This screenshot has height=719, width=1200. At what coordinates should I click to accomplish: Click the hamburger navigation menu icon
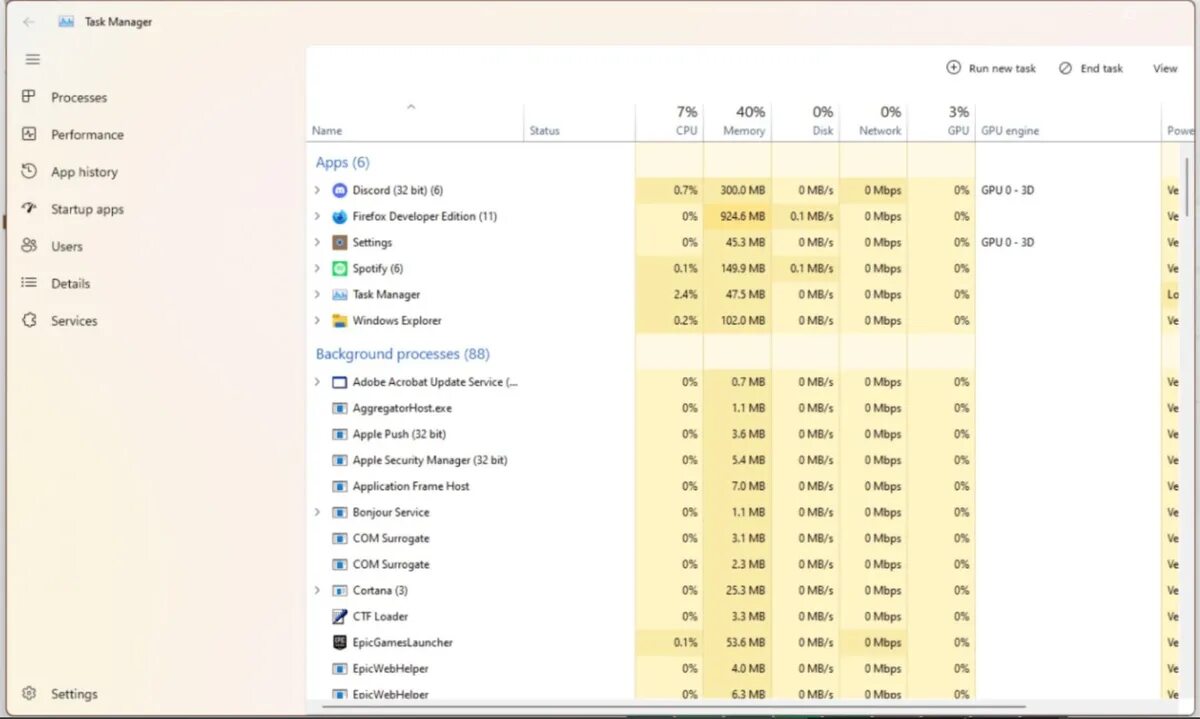(x=32, y=58)
